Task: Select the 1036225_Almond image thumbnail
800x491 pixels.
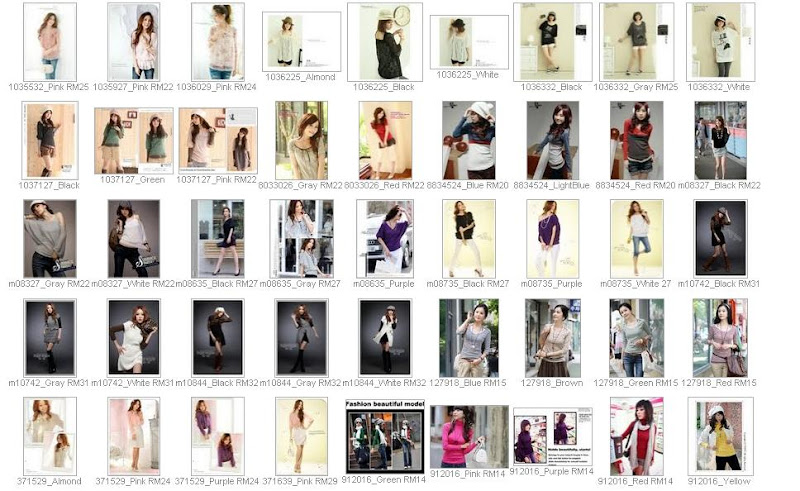Action: [x=302, y=42]
